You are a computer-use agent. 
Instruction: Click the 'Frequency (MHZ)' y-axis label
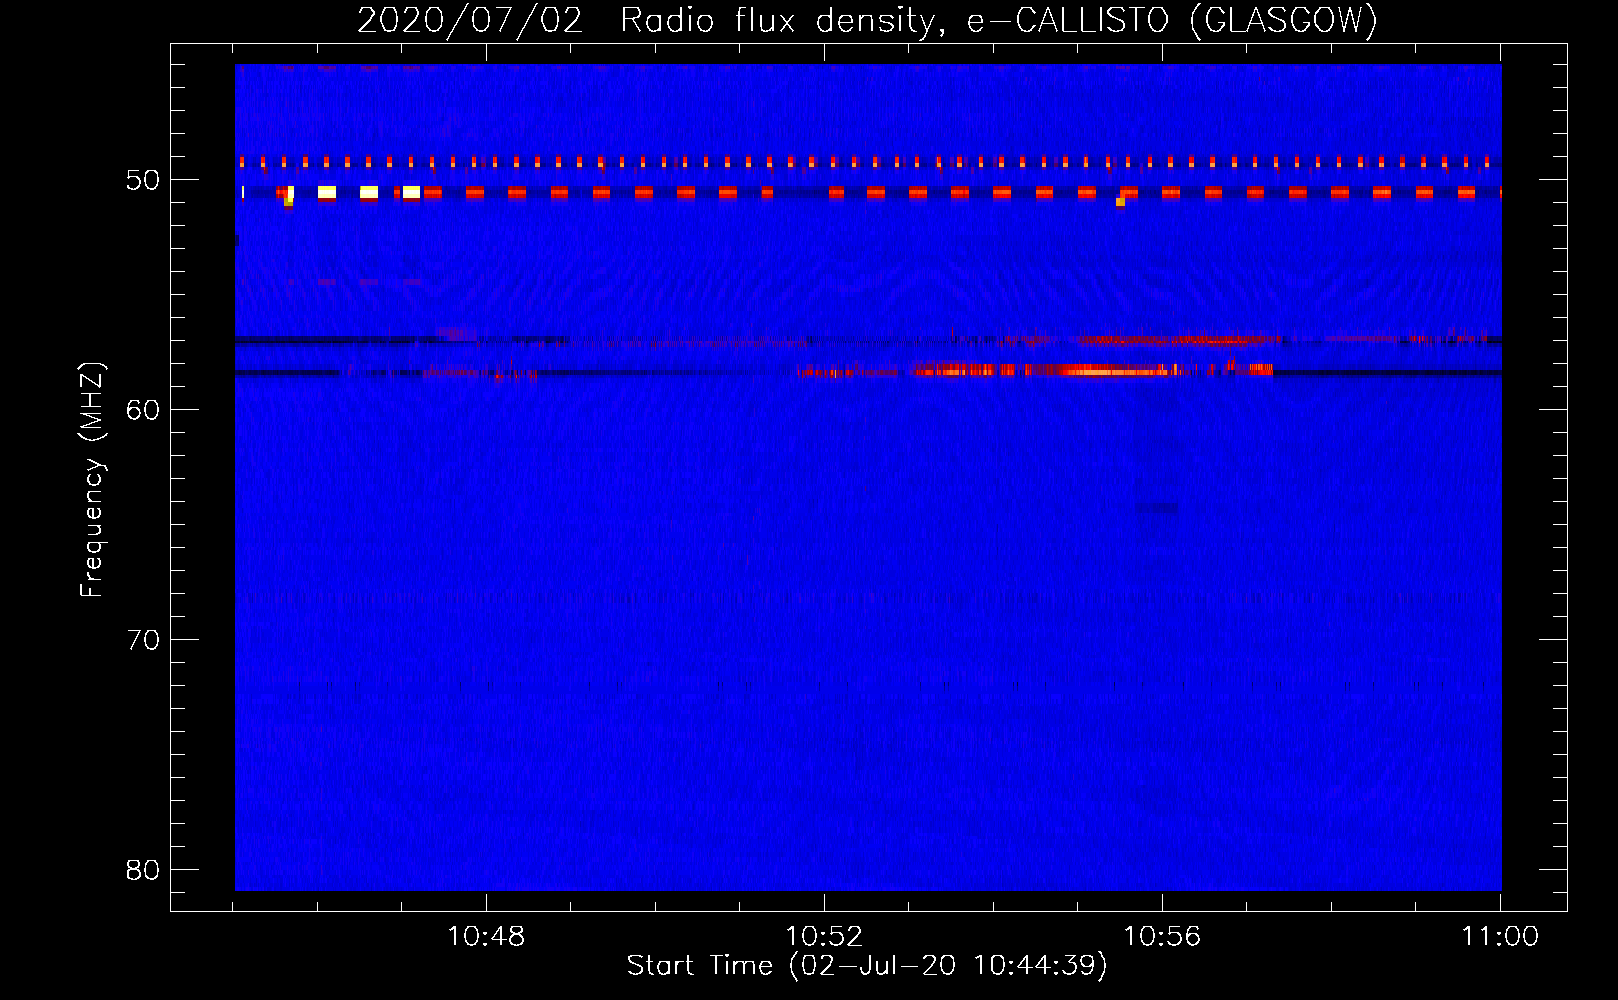tap(91, 480)
